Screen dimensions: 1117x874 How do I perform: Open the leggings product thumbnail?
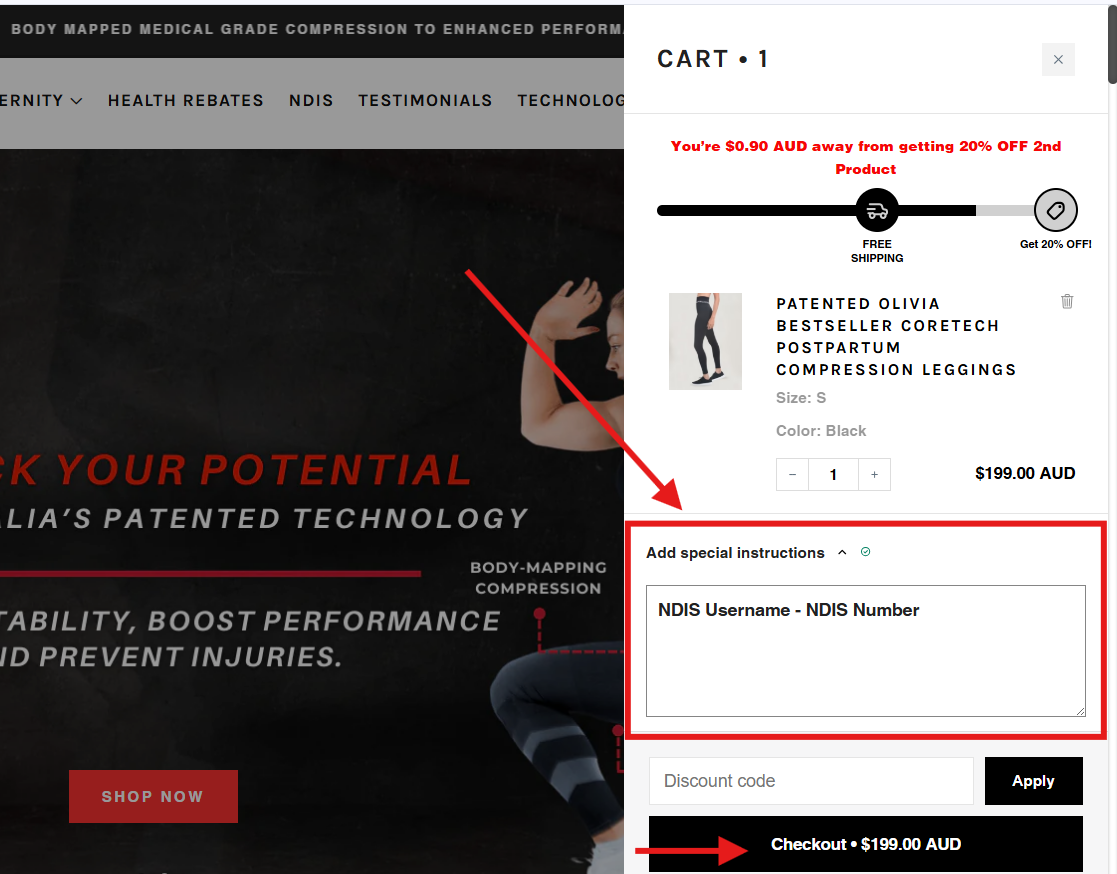point(705,341)
